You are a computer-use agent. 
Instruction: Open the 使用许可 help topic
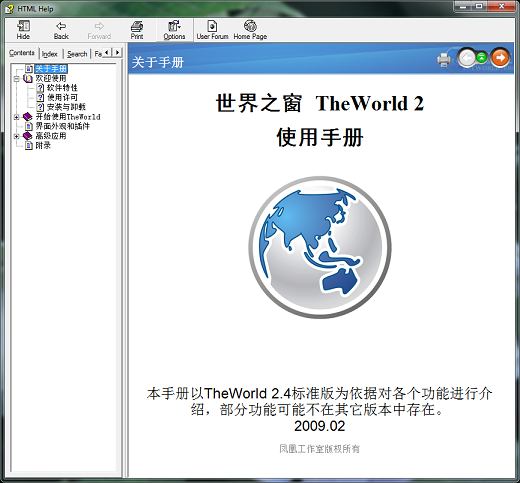pyautogui.click(x=62, y=97)
